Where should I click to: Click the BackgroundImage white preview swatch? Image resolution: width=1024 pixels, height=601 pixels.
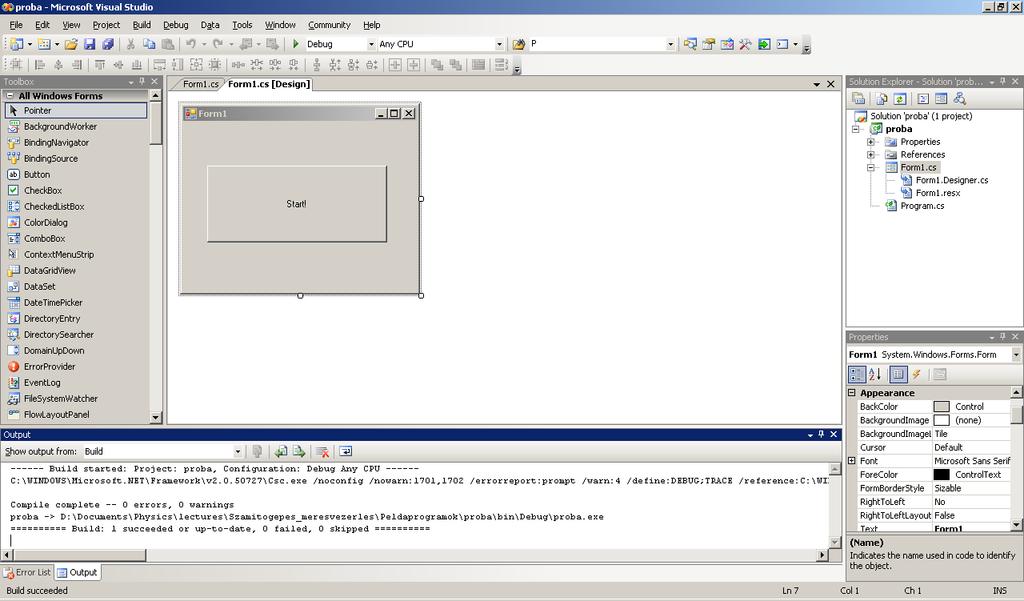click(x=941, y=420)
